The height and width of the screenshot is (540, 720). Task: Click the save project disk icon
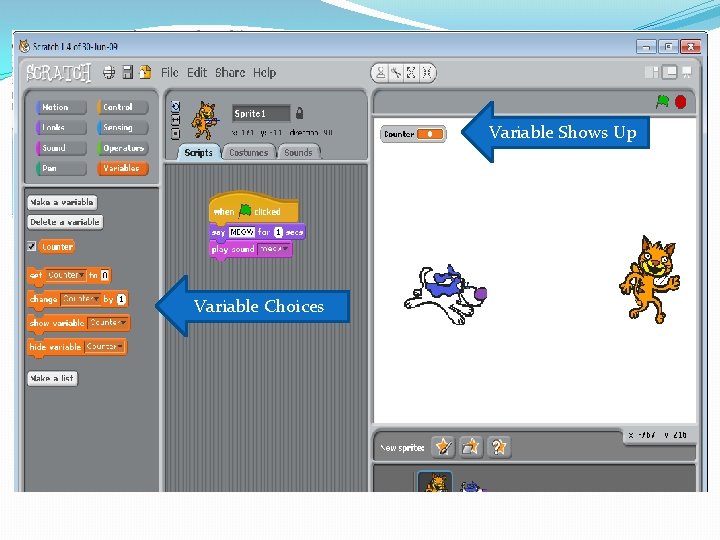[x=128, y=73]
